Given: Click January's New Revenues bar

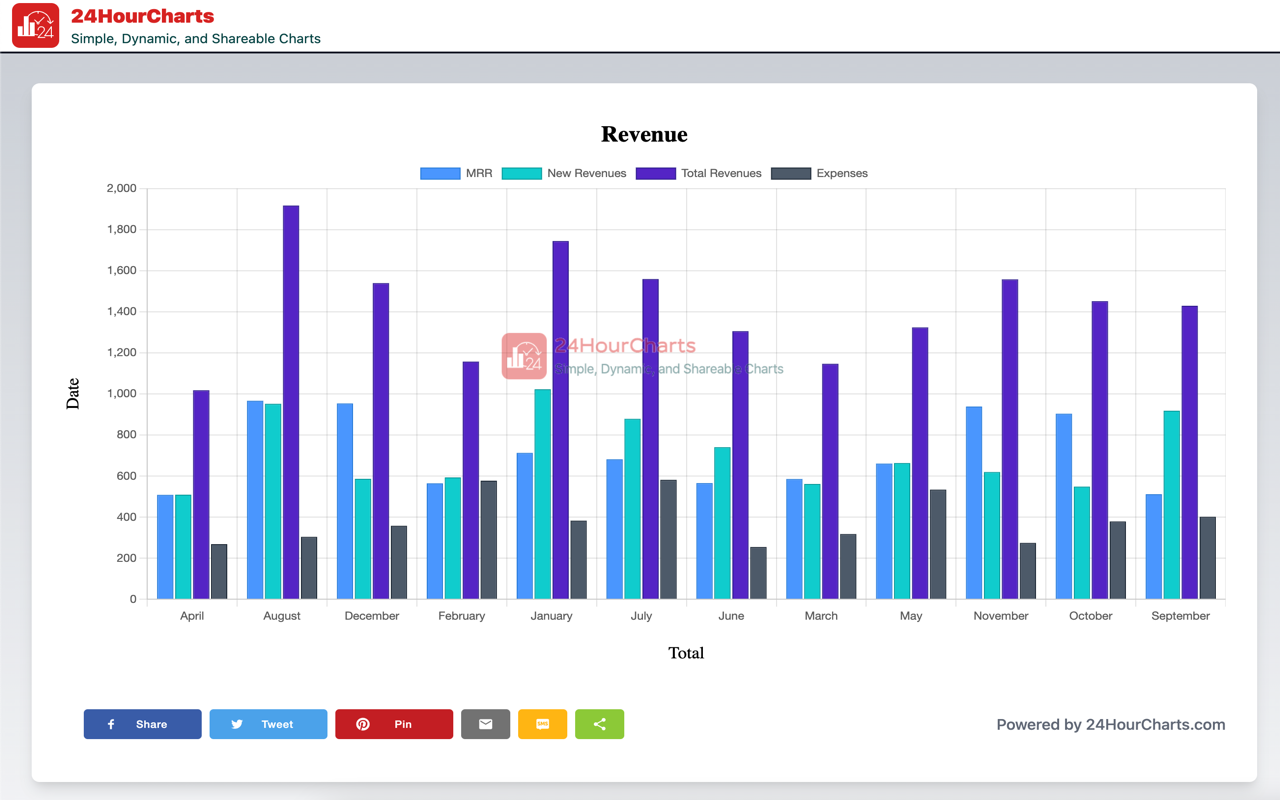Looking at the screenshot, I should (x=542, y=494).
